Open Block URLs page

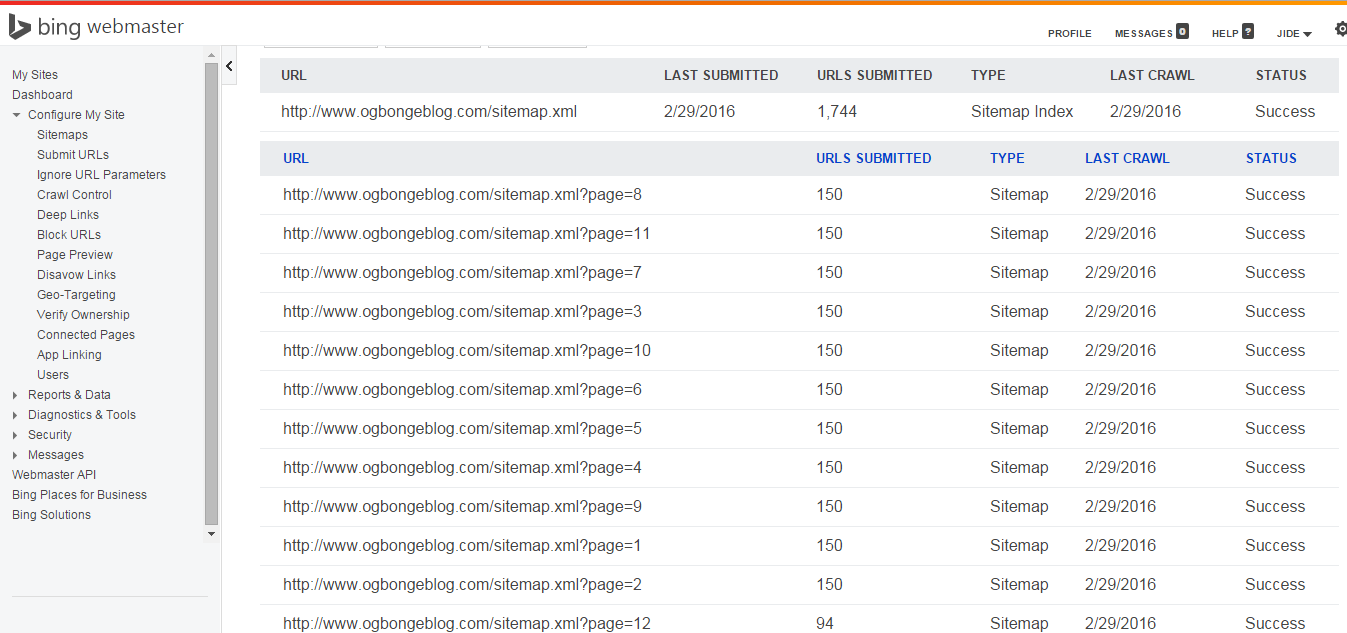point(69,235)
